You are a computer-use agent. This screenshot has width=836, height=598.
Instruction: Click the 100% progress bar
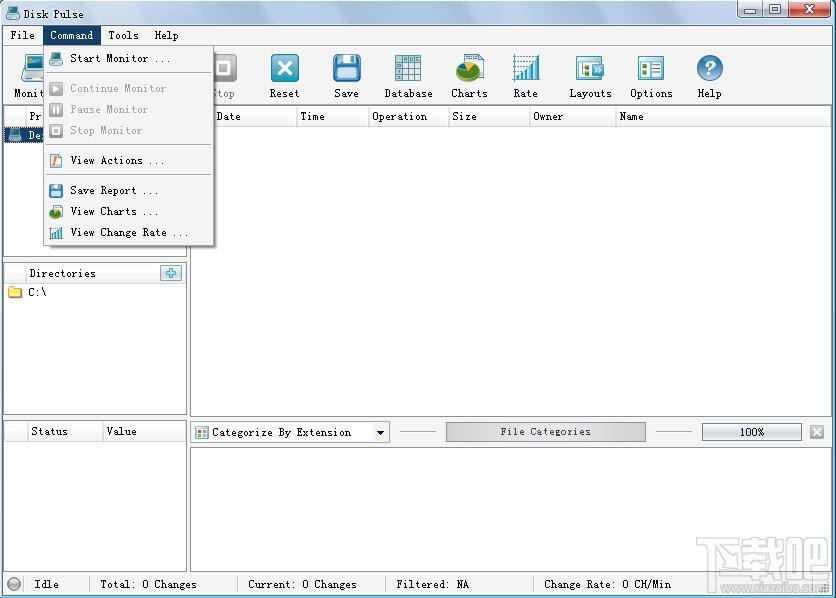coord(751,432)
